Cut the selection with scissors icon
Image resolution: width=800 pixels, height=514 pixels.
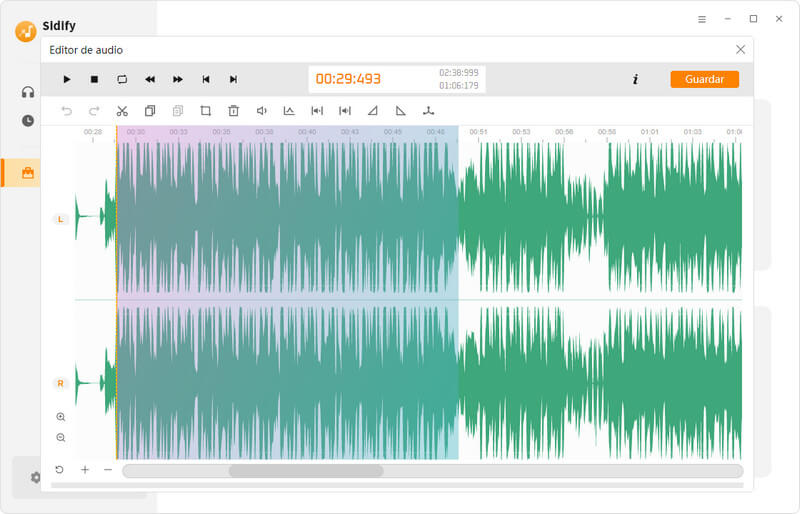click(x=122, y=111)
